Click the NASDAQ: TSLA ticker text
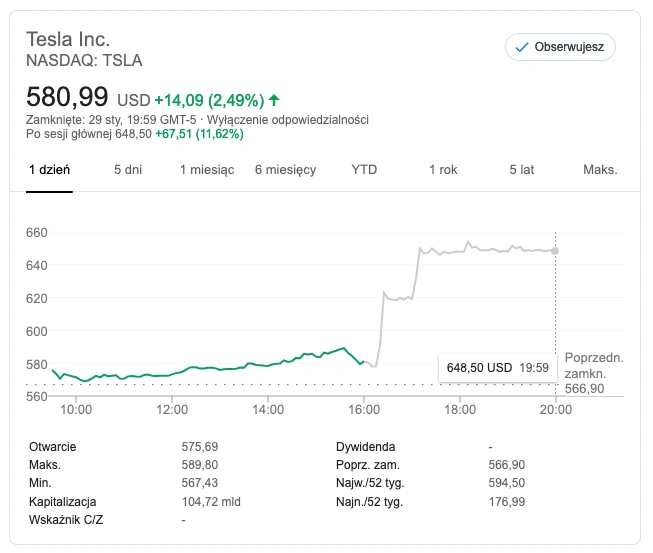 [x=84, y=61]
